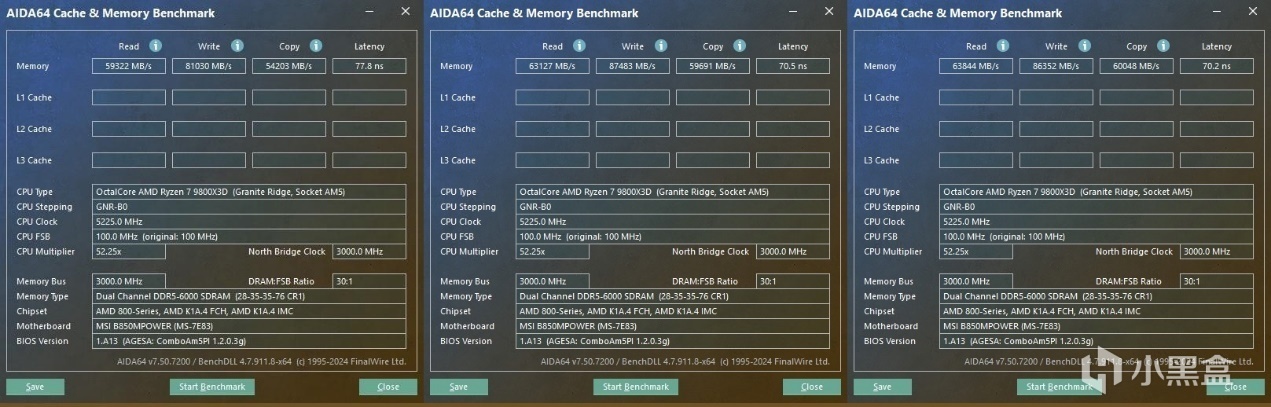1271x407 pixels.
Task: Select memory write value 86352 MB/s
Action: point(1056,66)
